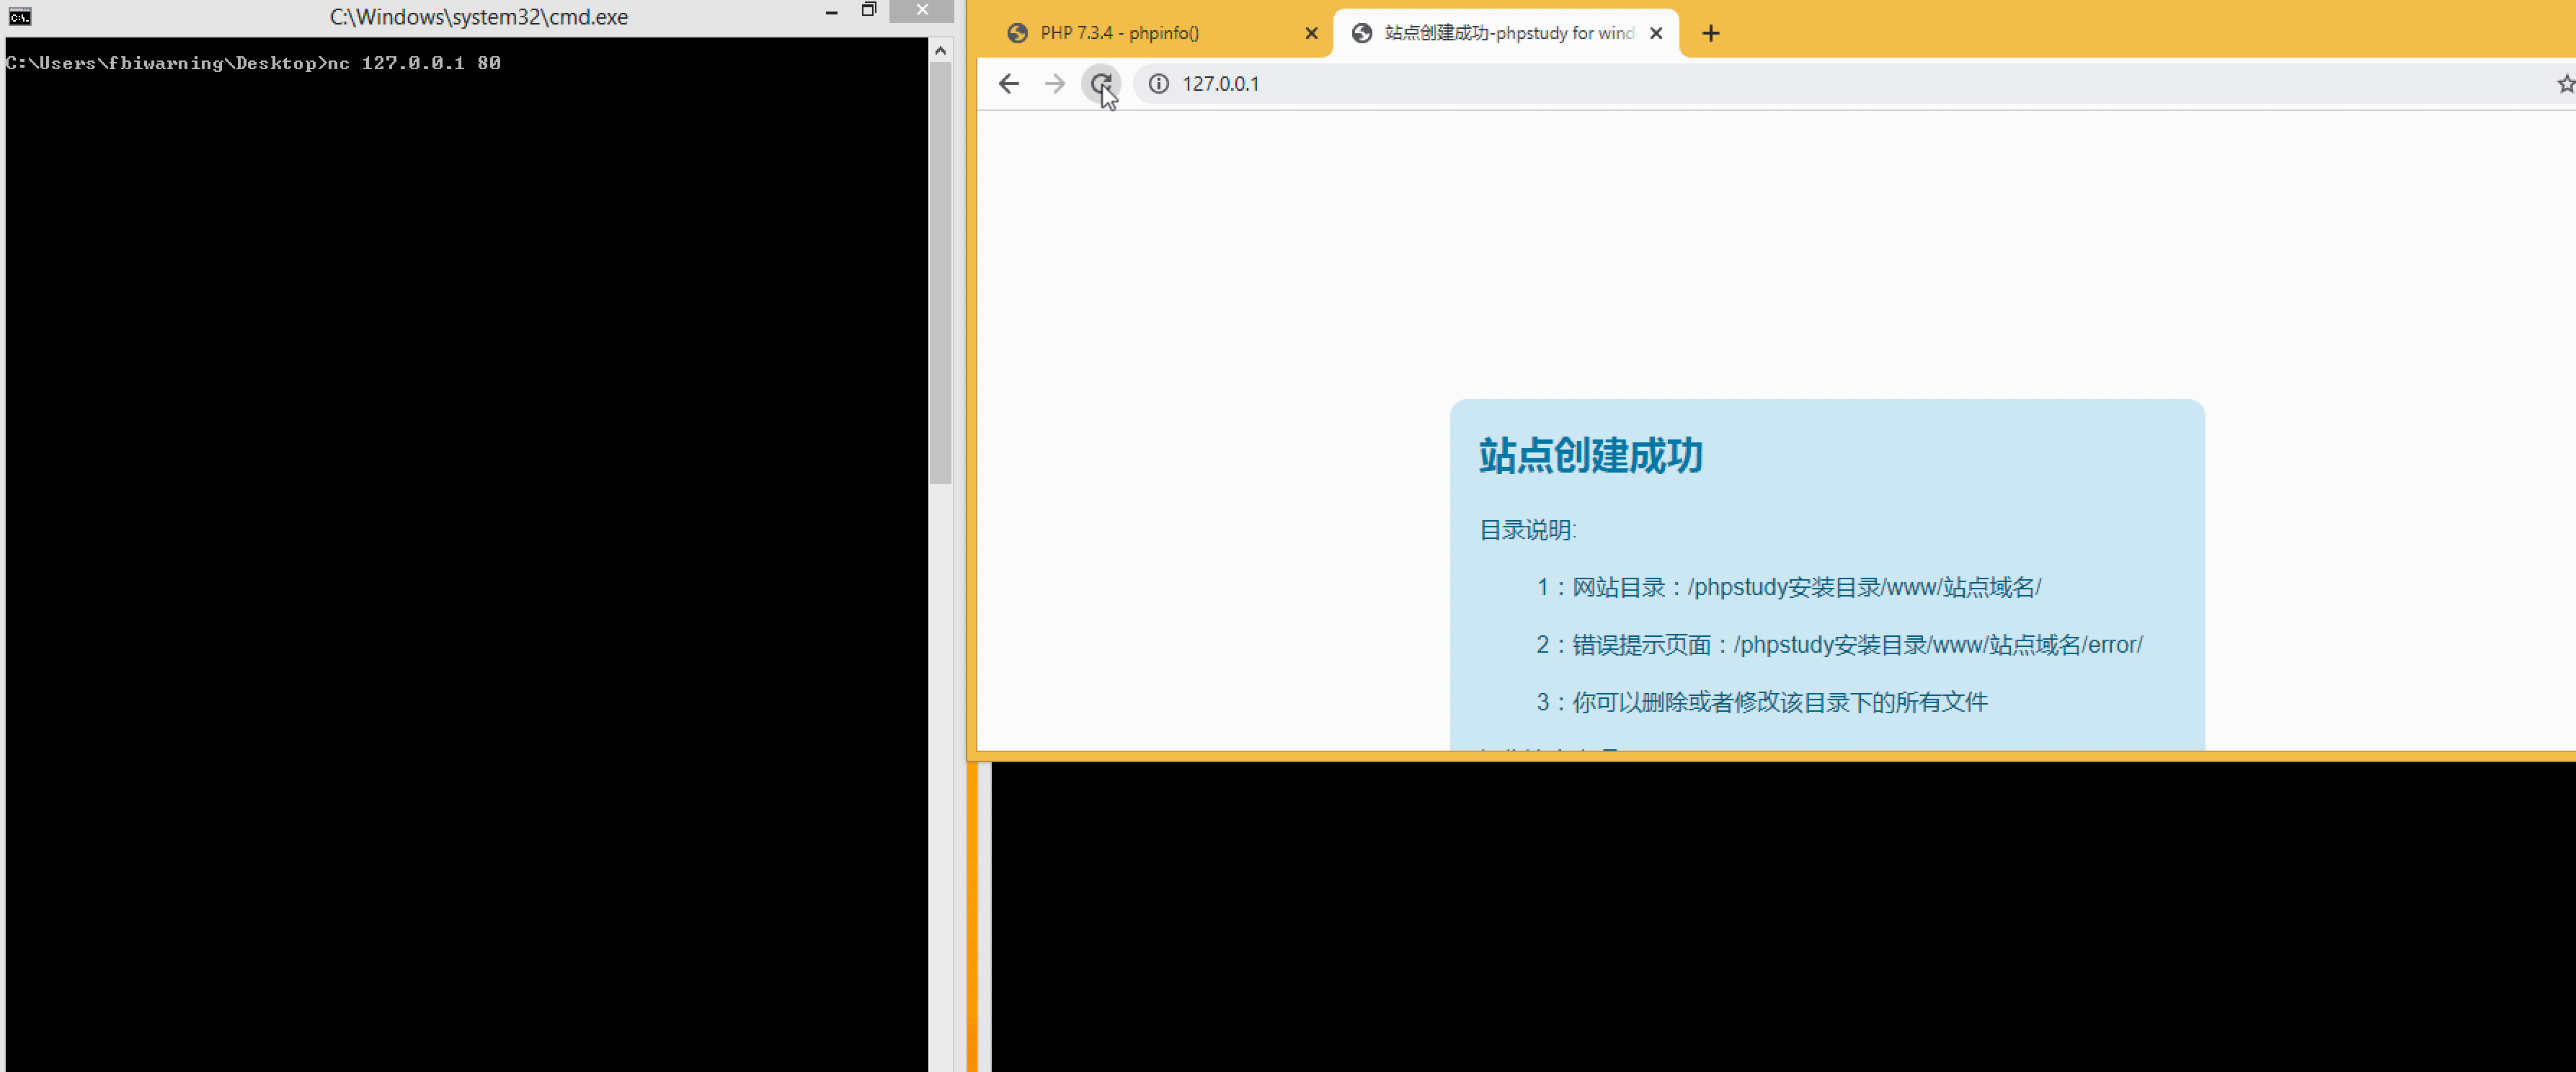Click cmd scrollbar up arrow
Image resolution: width=2576 pixels, height=1072 pixels.
pos(940,50)
